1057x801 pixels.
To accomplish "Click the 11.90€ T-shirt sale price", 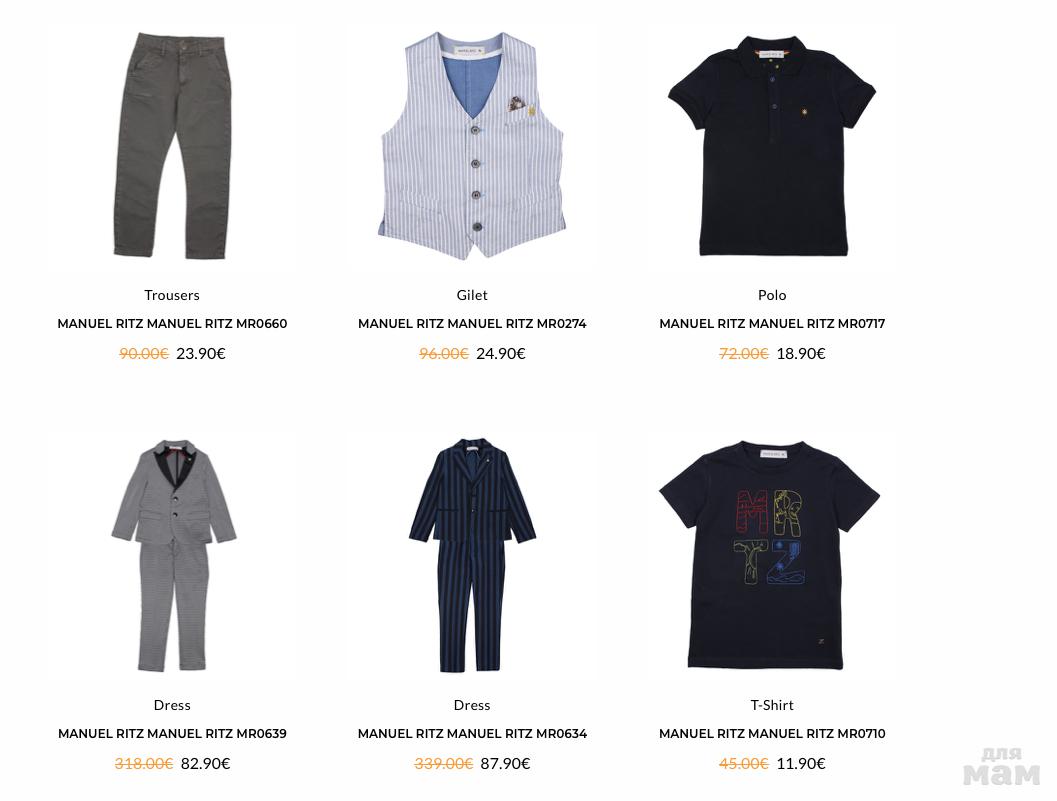I will (801, 763).
